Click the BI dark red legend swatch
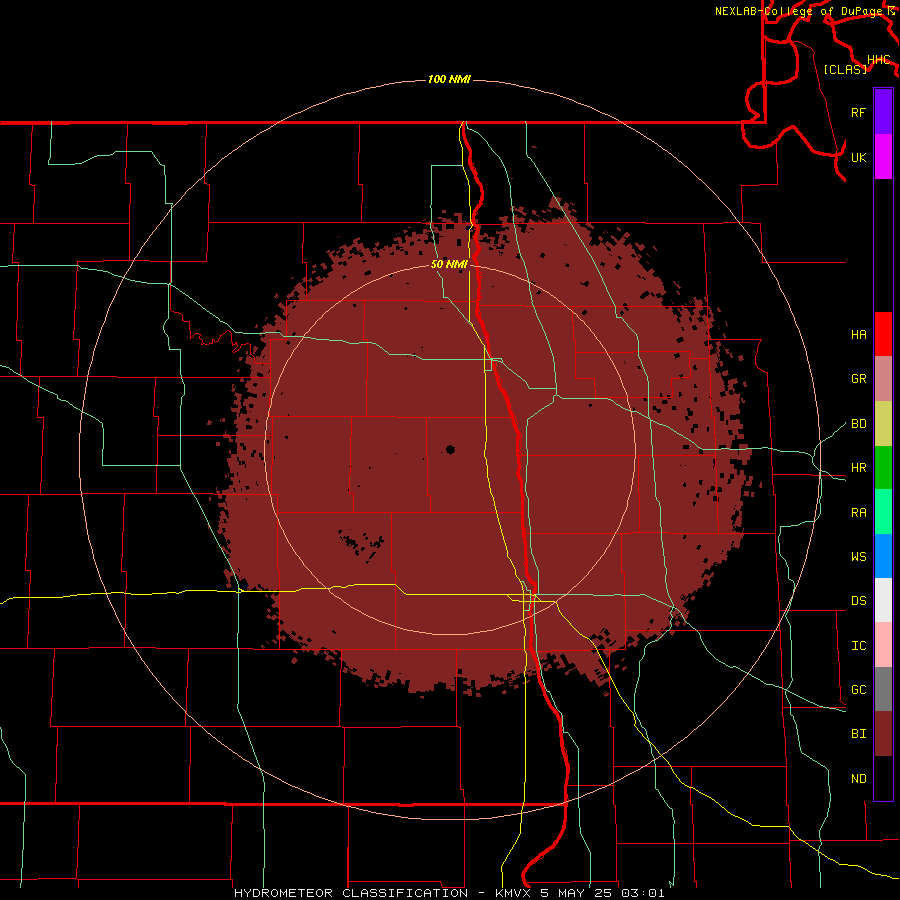 tap(883, 734)
